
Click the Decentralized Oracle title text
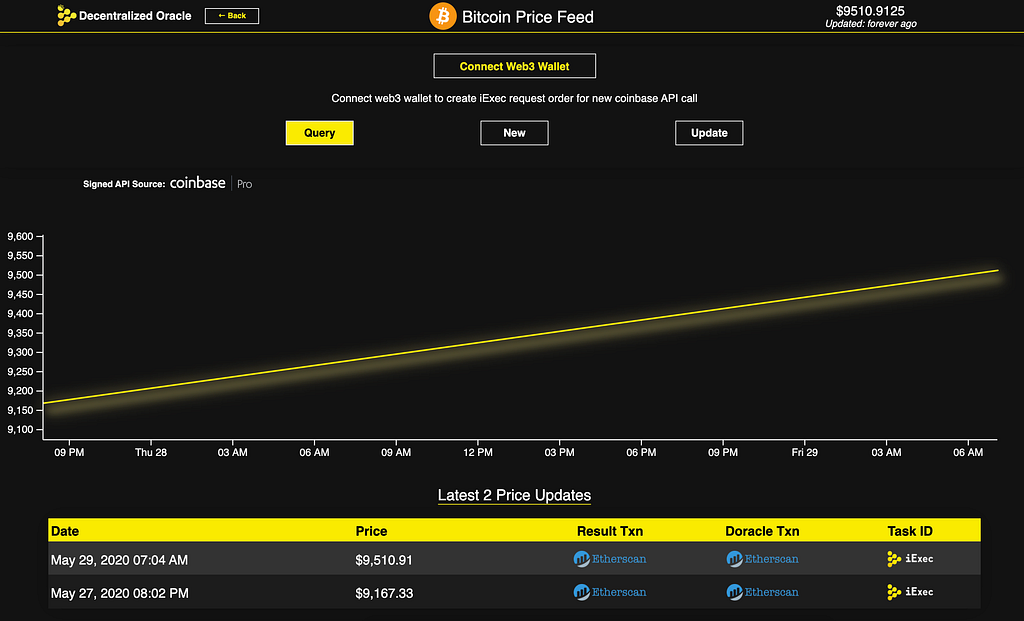pos(135,16)
